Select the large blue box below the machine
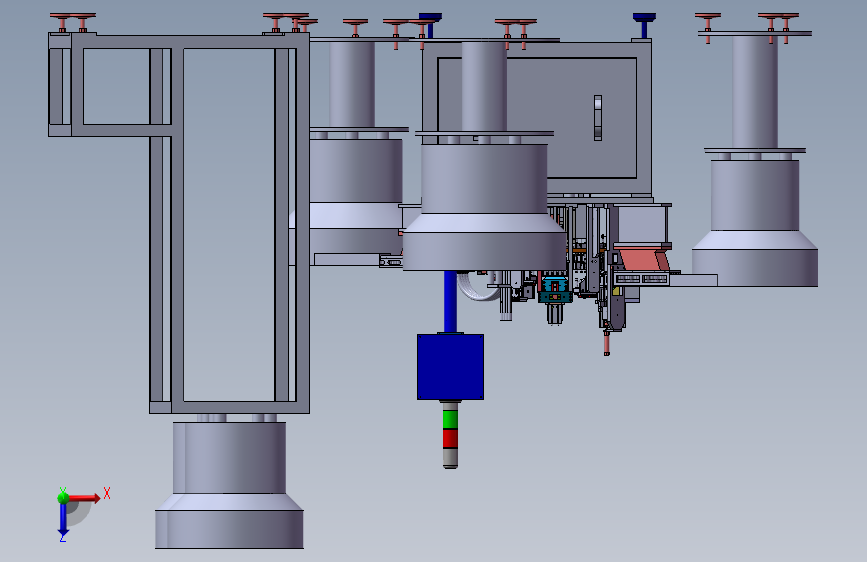Screen dimensions: 867x562 [x=451, y=366]
